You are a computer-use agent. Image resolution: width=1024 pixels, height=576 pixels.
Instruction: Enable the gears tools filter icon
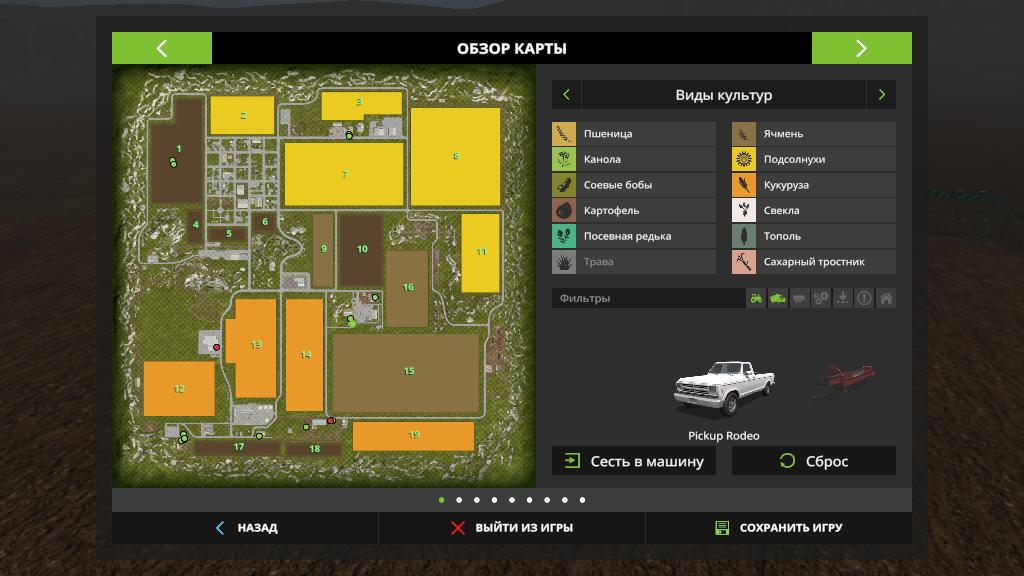[821, 298]
